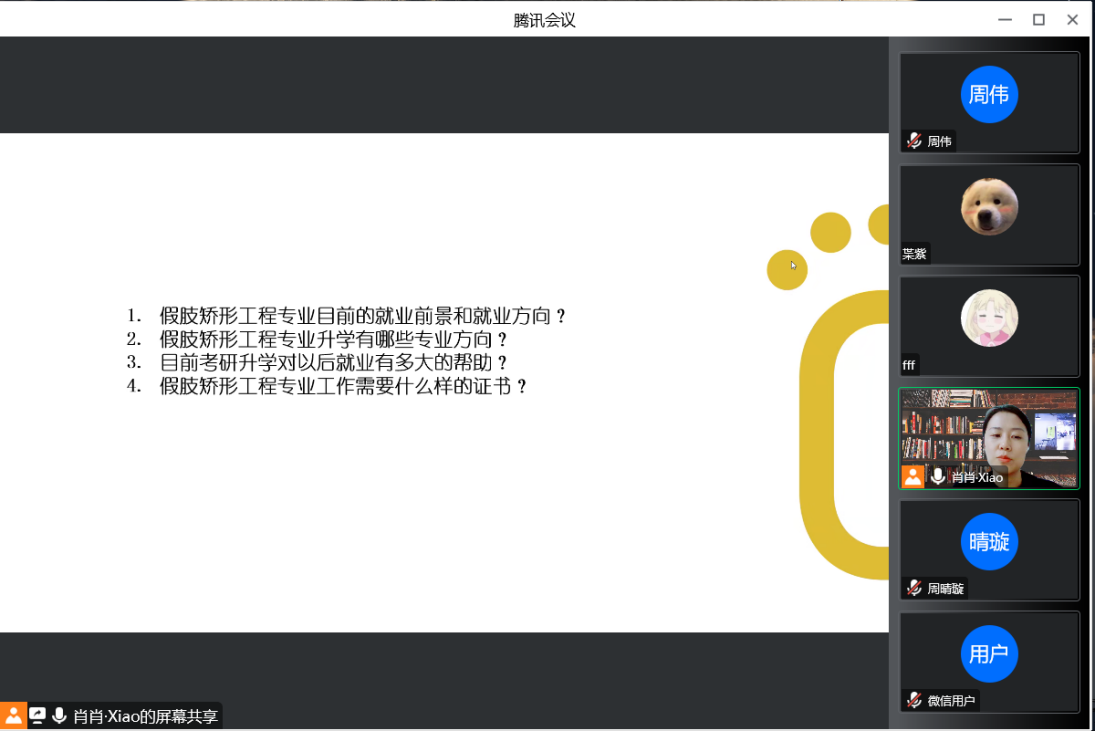Click the screen share icon in bottom bar
This screenshot has height=731, width=1095.
click(x=38, y=716)
